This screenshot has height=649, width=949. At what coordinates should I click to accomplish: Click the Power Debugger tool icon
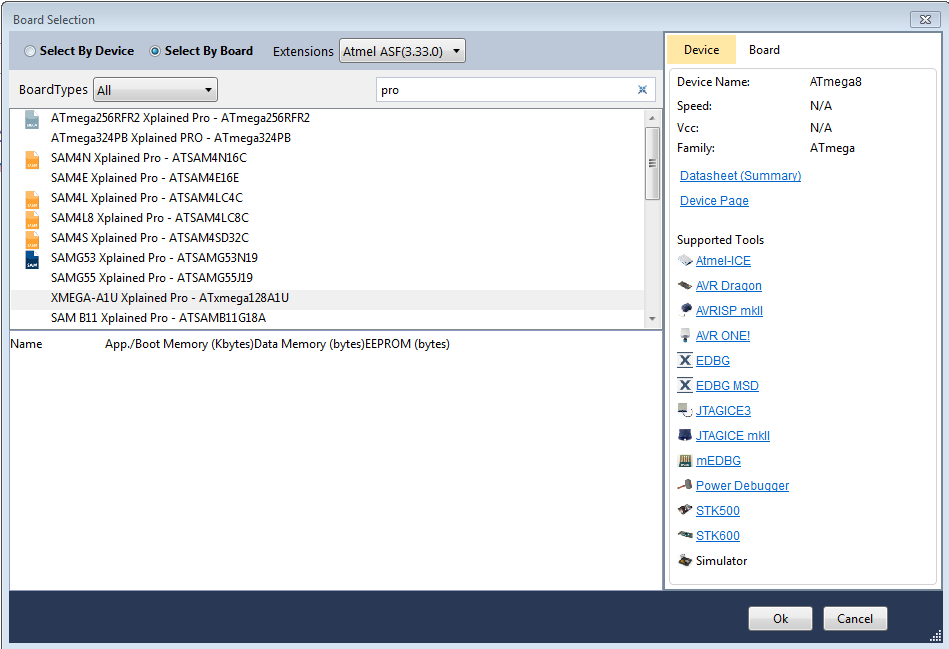point(685,486)
